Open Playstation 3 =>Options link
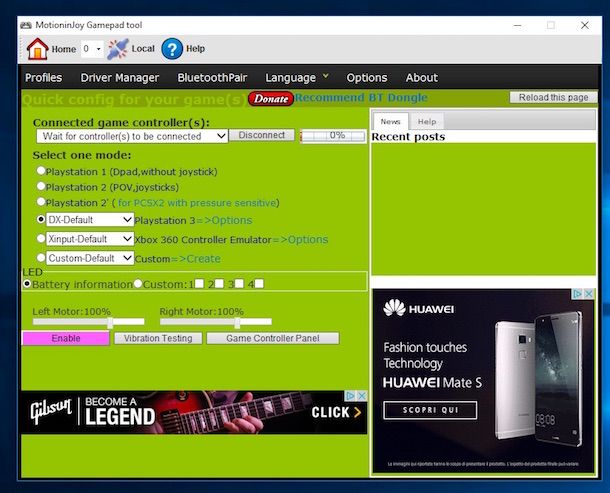 pos(224,220)
